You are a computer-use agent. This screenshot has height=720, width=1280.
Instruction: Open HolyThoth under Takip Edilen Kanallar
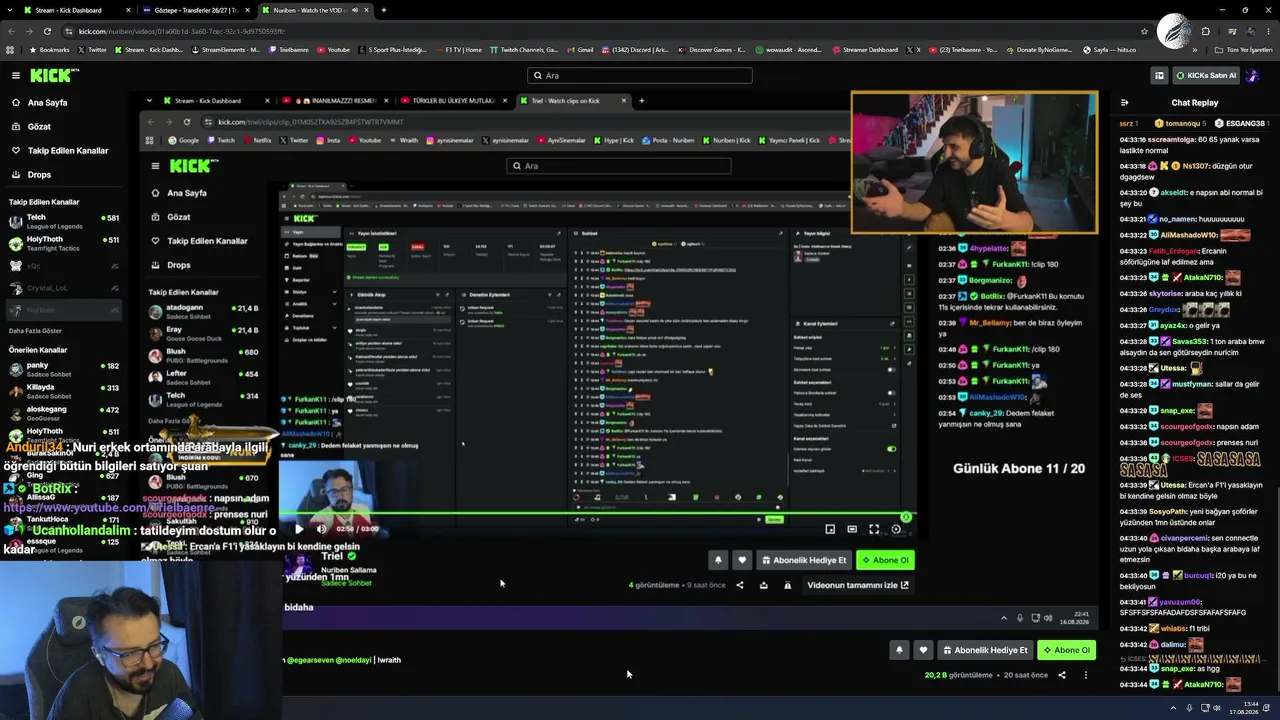62,243
